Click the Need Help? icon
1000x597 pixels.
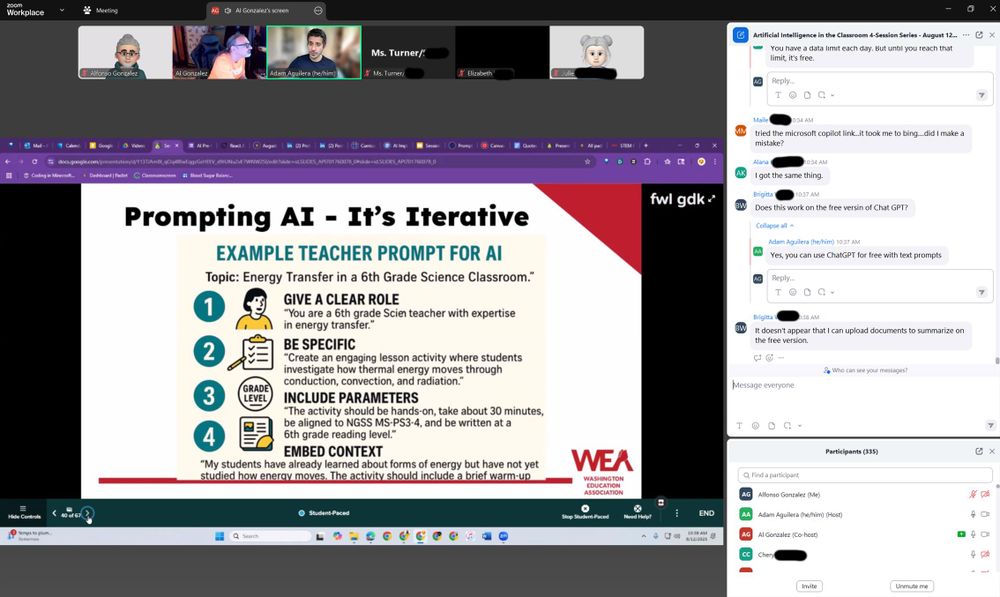coord(637,508)
